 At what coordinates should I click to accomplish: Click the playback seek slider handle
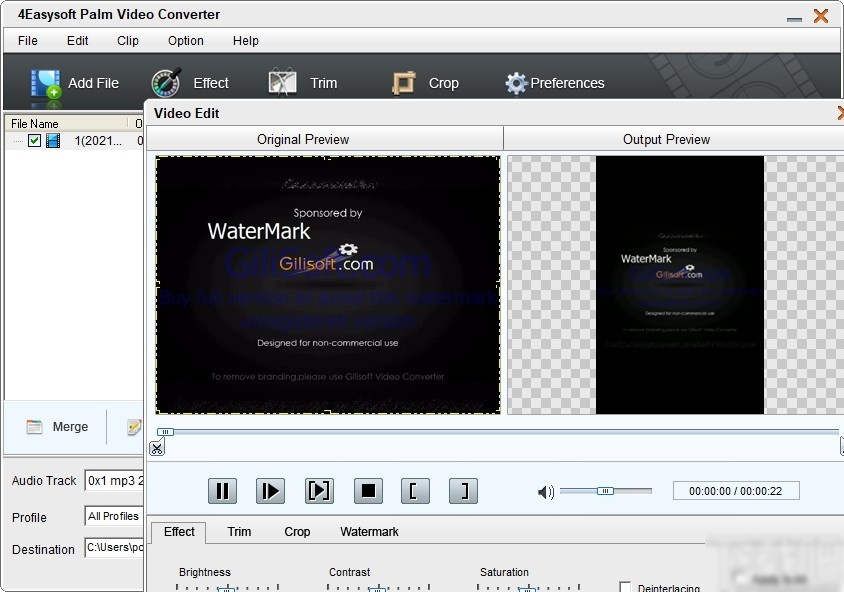(165, 432)
